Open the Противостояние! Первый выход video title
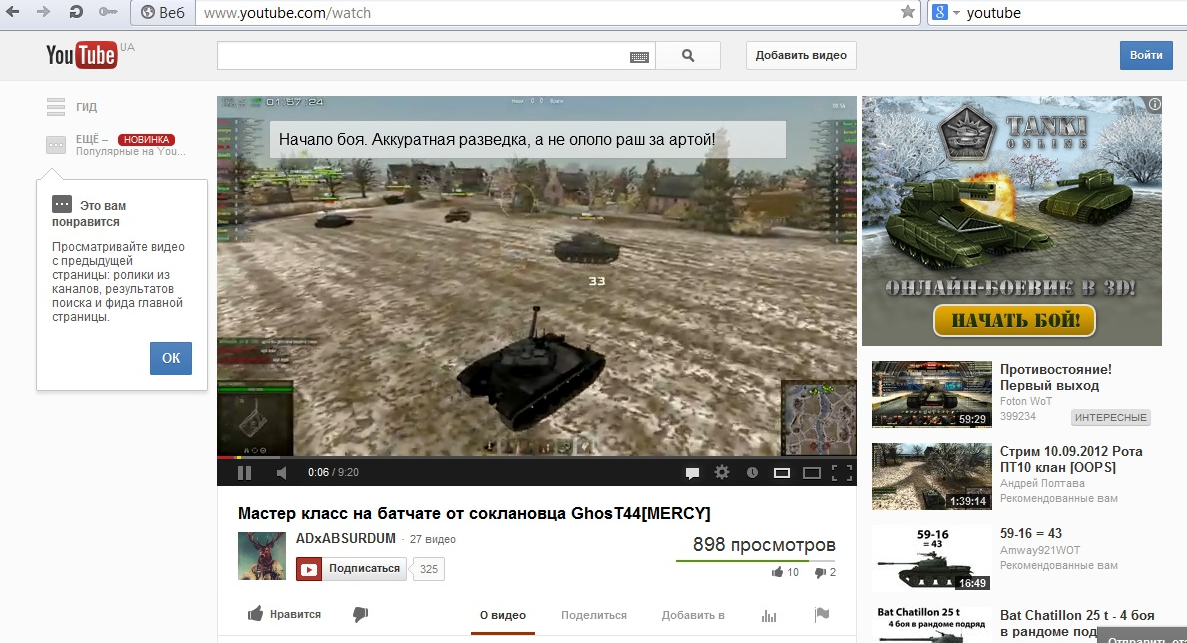The image size is (1187, 643). tap(1056, 377)
